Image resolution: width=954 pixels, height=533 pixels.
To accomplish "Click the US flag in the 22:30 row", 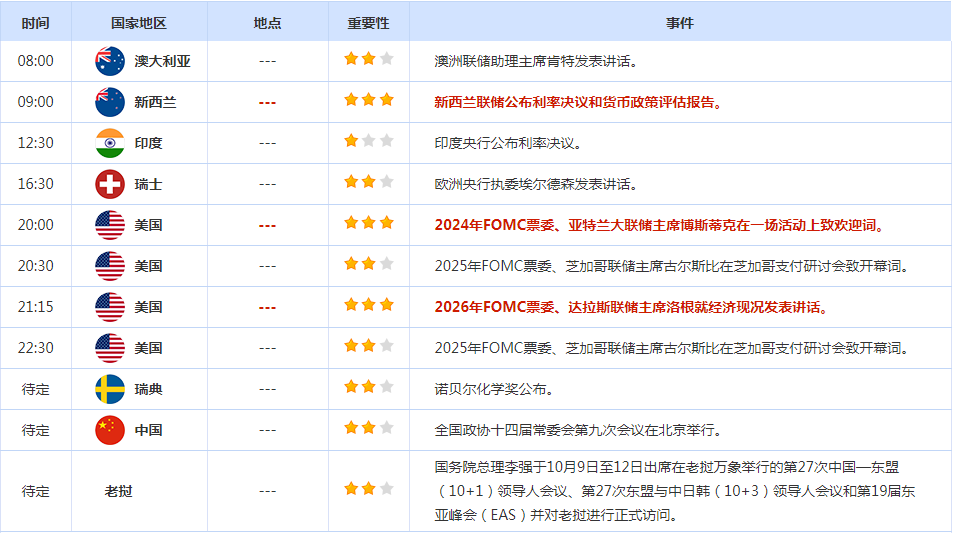I will point(110,348).
